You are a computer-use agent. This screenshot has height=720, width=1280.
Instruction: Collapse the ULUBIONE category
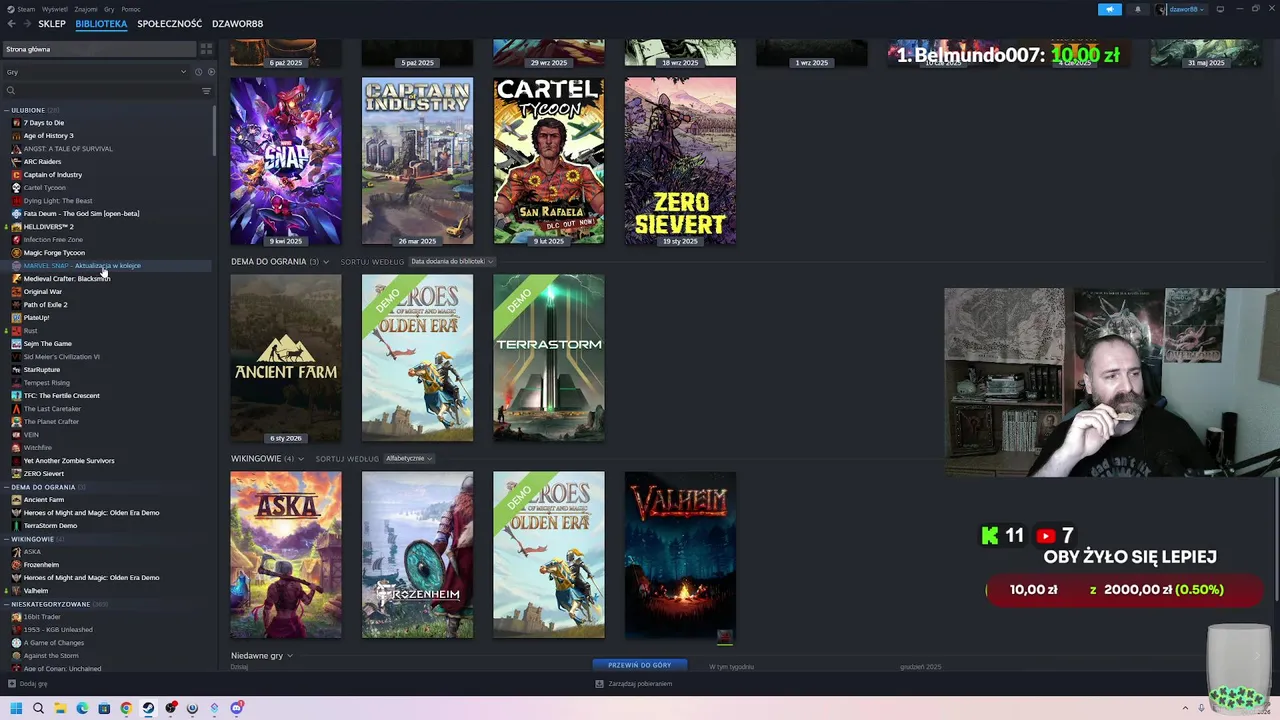tap(7, 110)
